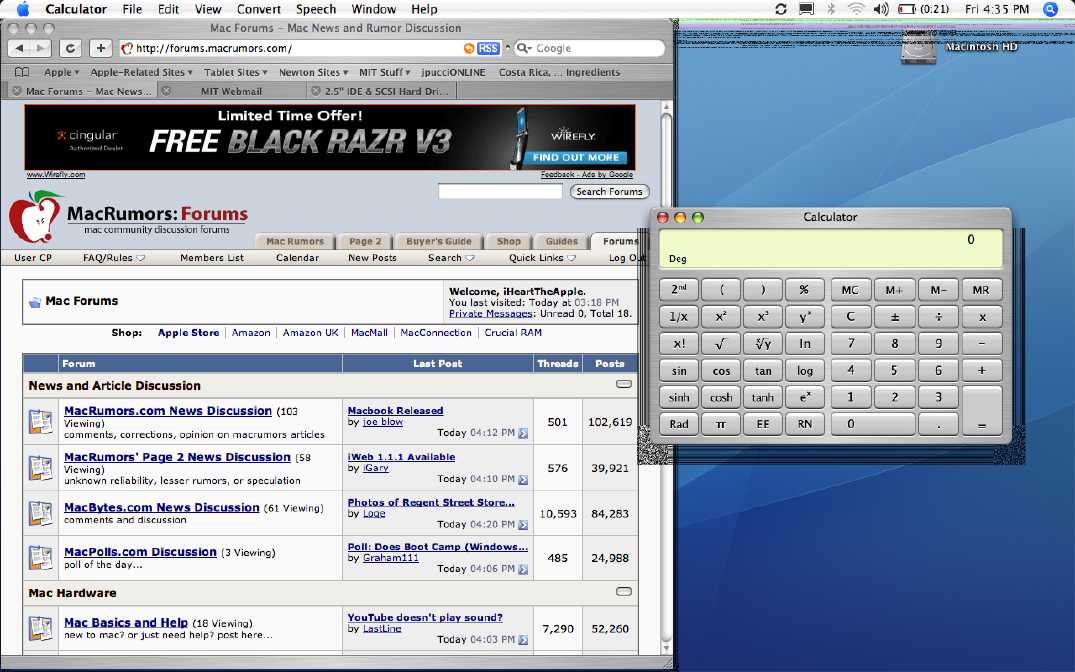Click the RSS badge in address bar
1075x672 pixels.
(x=488, y=48)
